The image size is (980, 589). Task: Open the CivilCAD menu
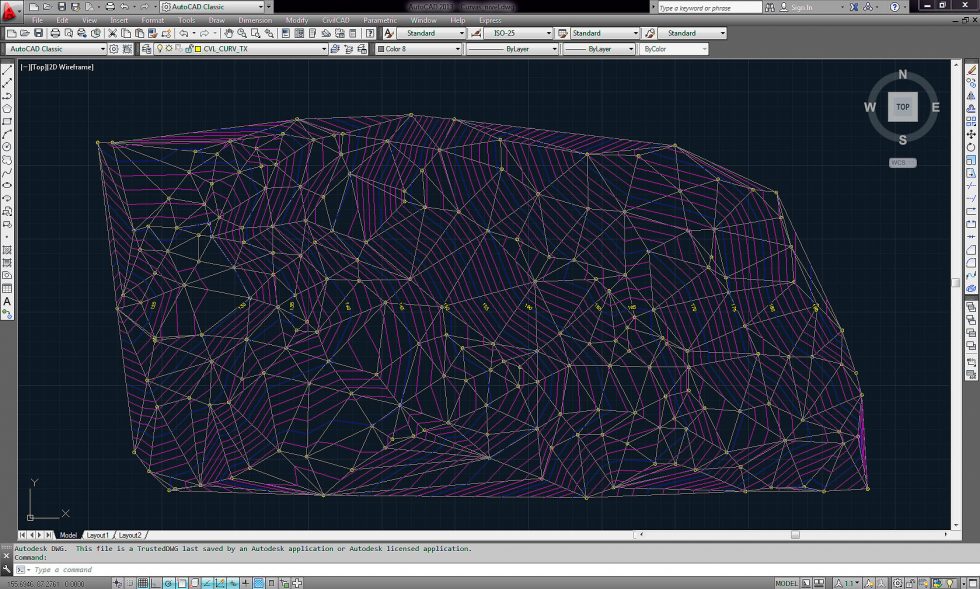pos(335,20)
